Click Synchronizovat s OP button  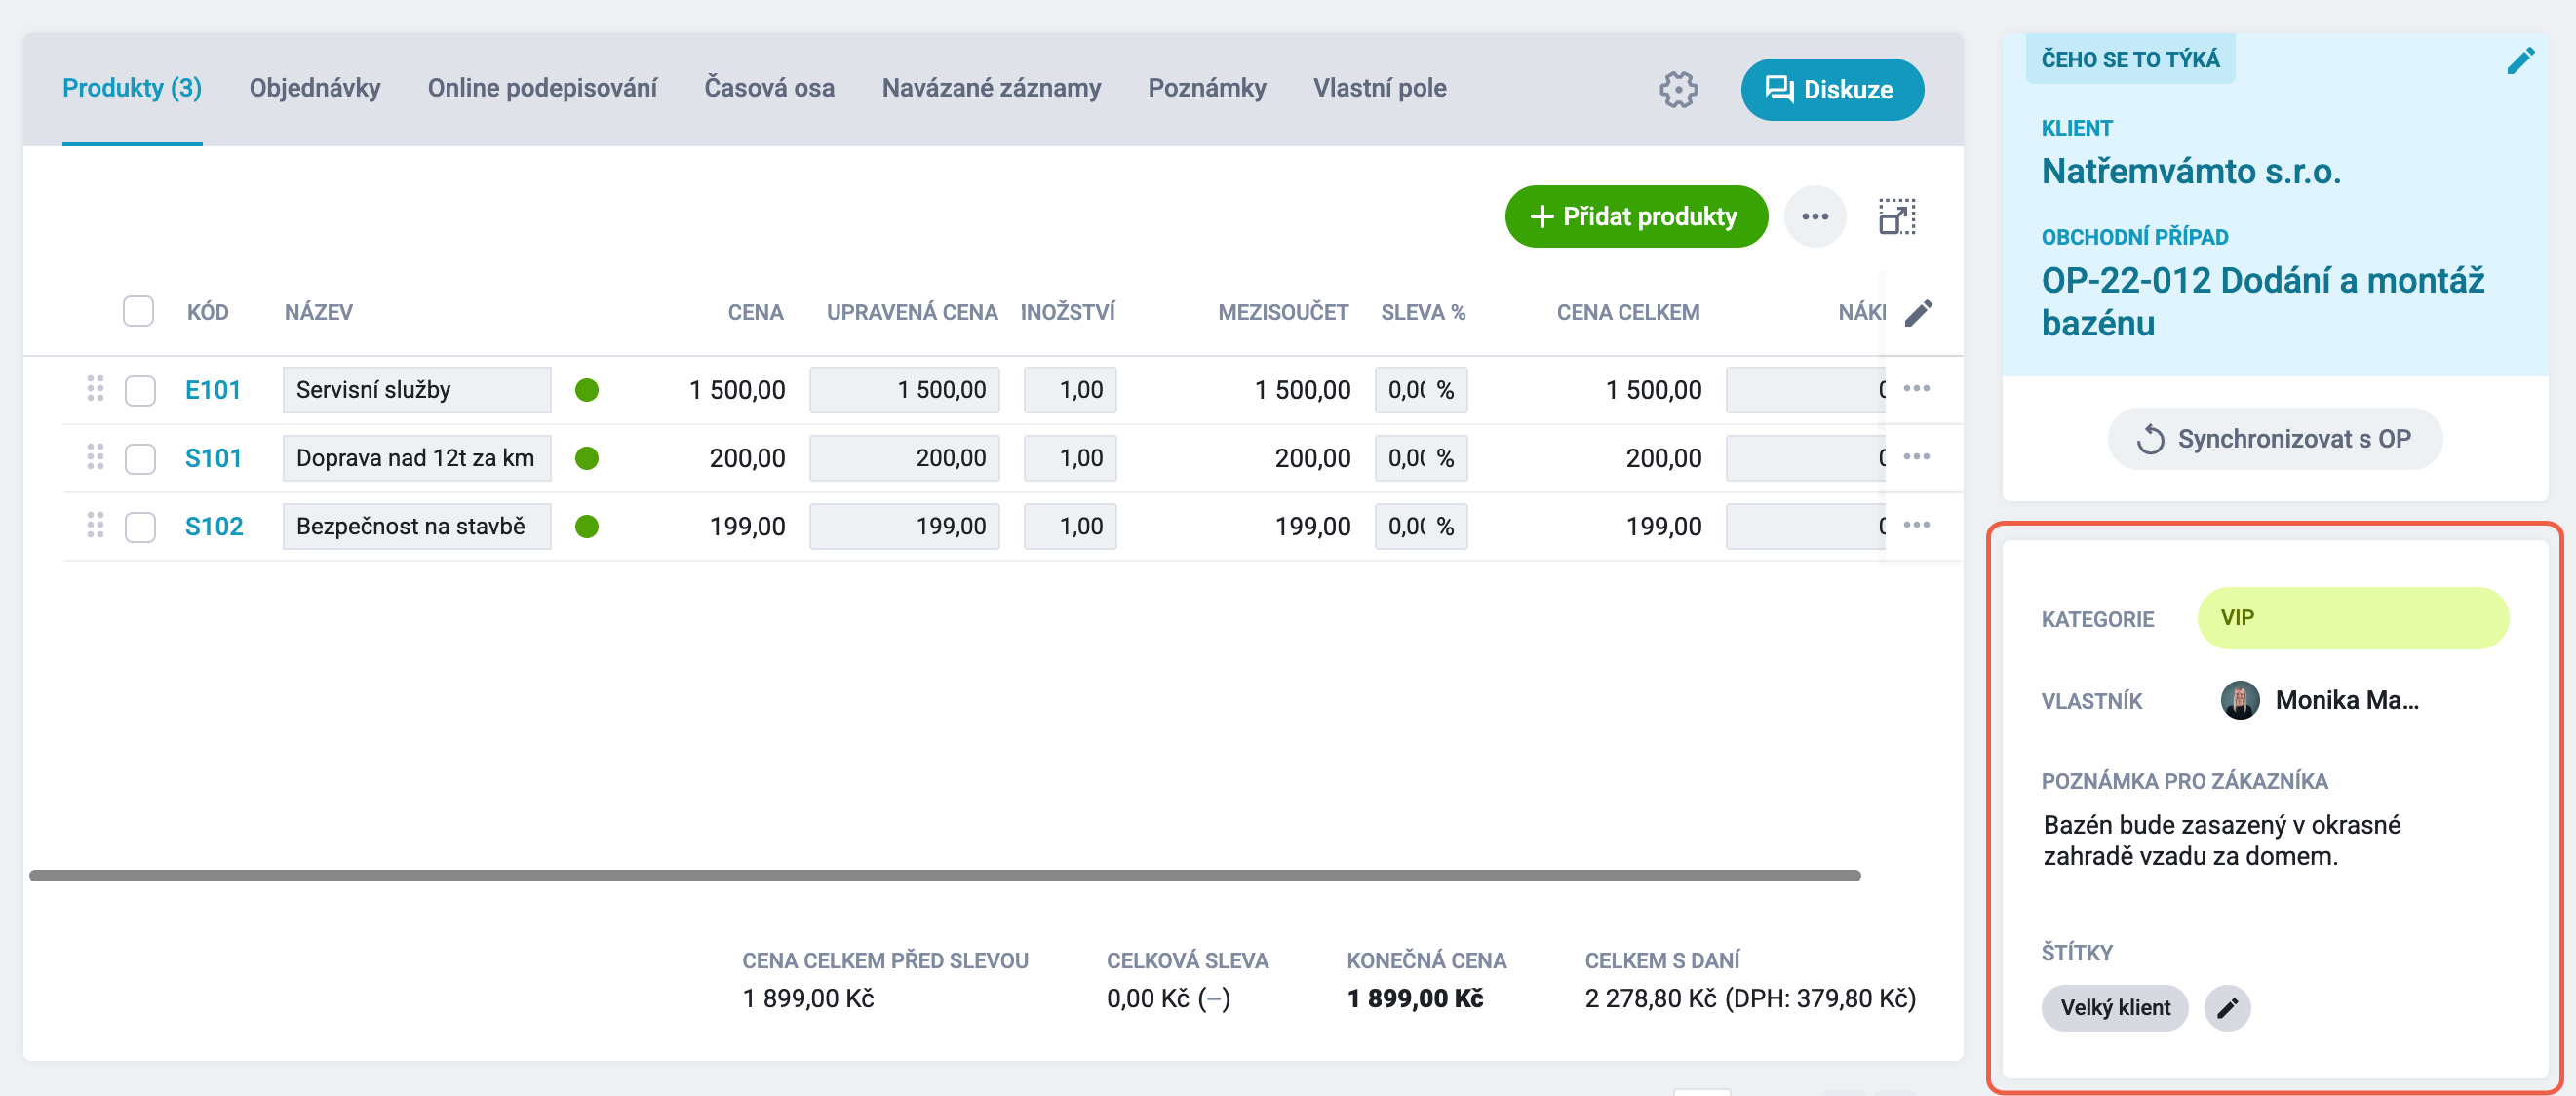[x=2274, y=438]
